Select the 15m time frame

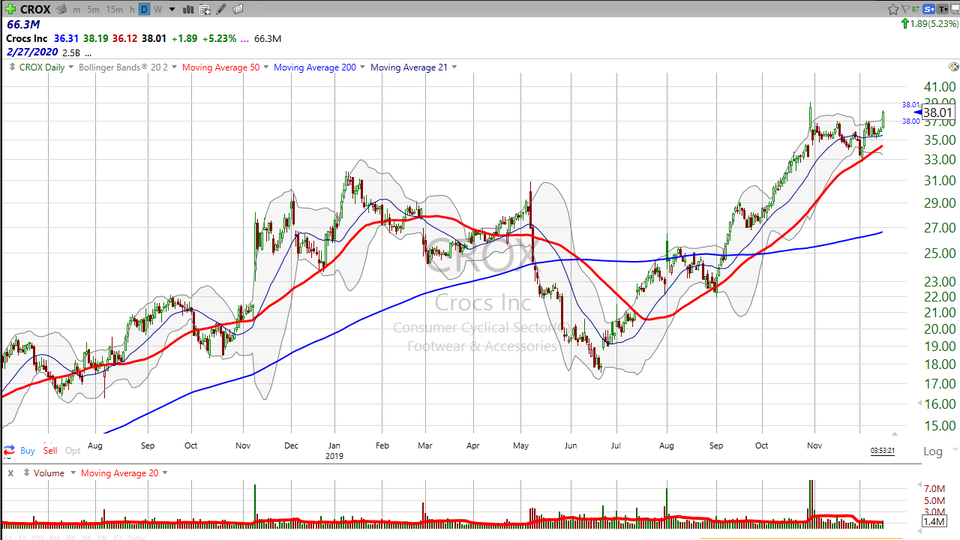tap(114, 10)
